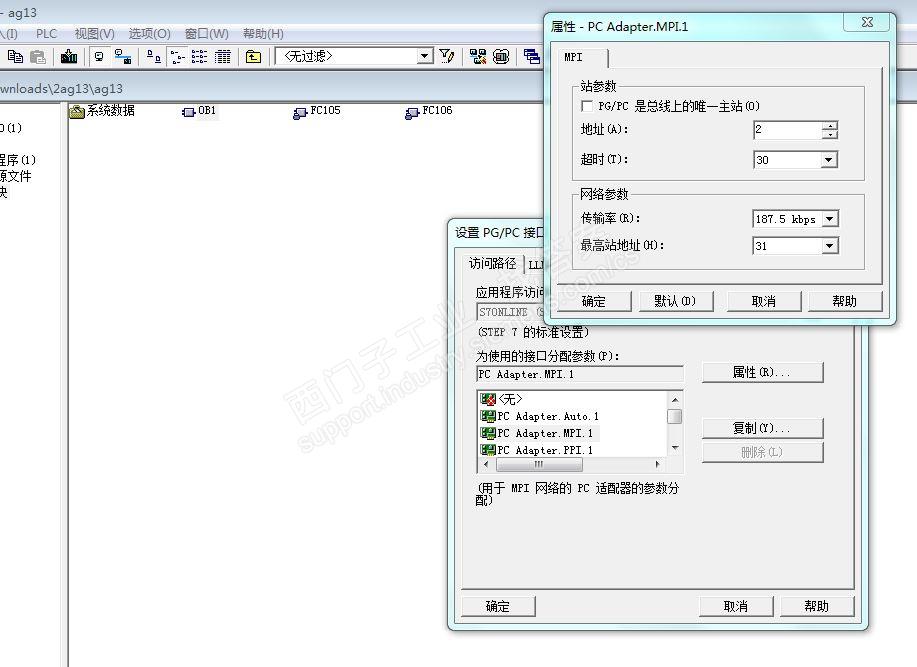Image resolution: width=917 pixels, height=667 pixels.
Task: Click the interface list scroll-left arrow
Action: click(x=486, y=465)
